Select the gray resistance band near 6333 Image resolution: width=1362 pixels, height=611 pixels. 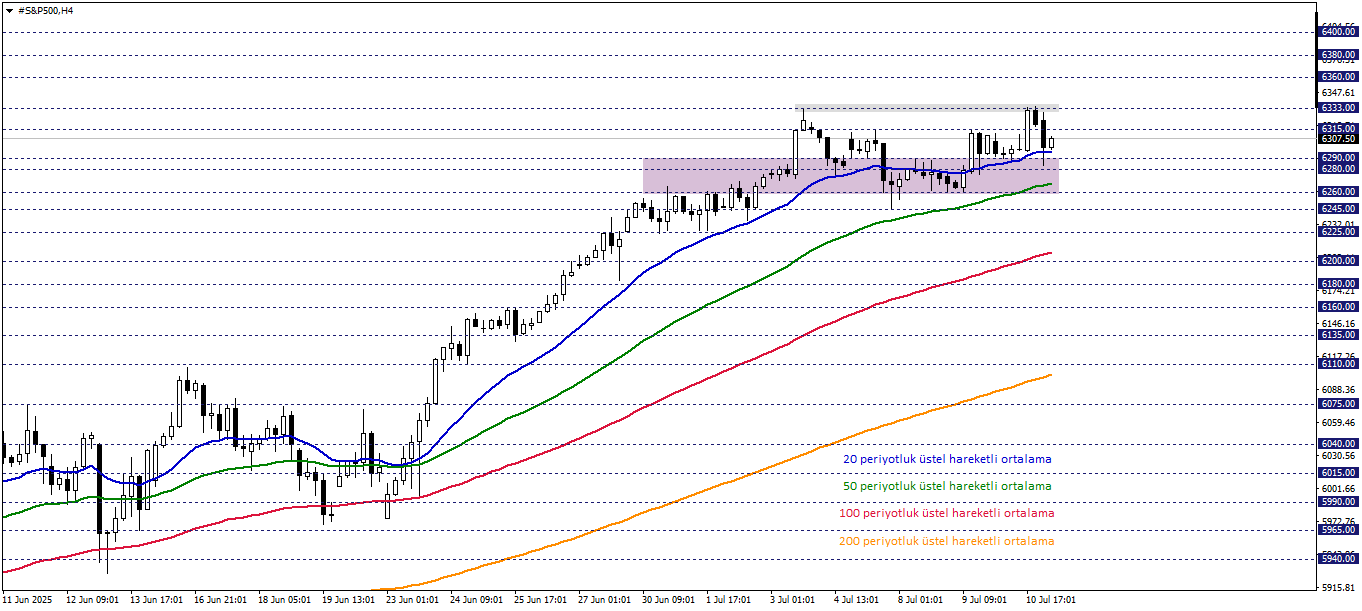coord(927,107)
